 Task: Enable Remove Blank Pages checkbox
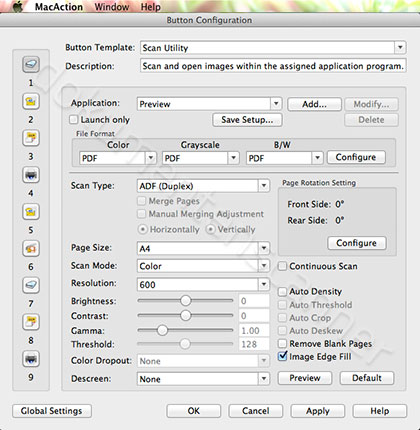tap(283, 343)
